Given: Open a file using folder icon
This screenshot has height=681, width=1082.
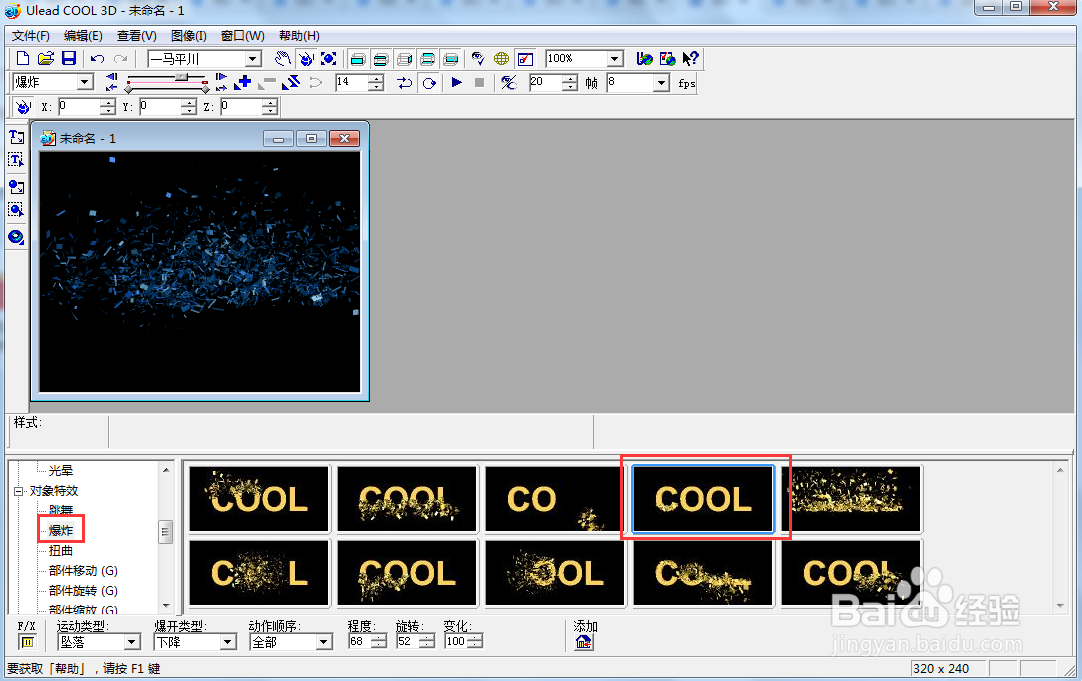Looking at the screenshot, I should pos(46,59).
